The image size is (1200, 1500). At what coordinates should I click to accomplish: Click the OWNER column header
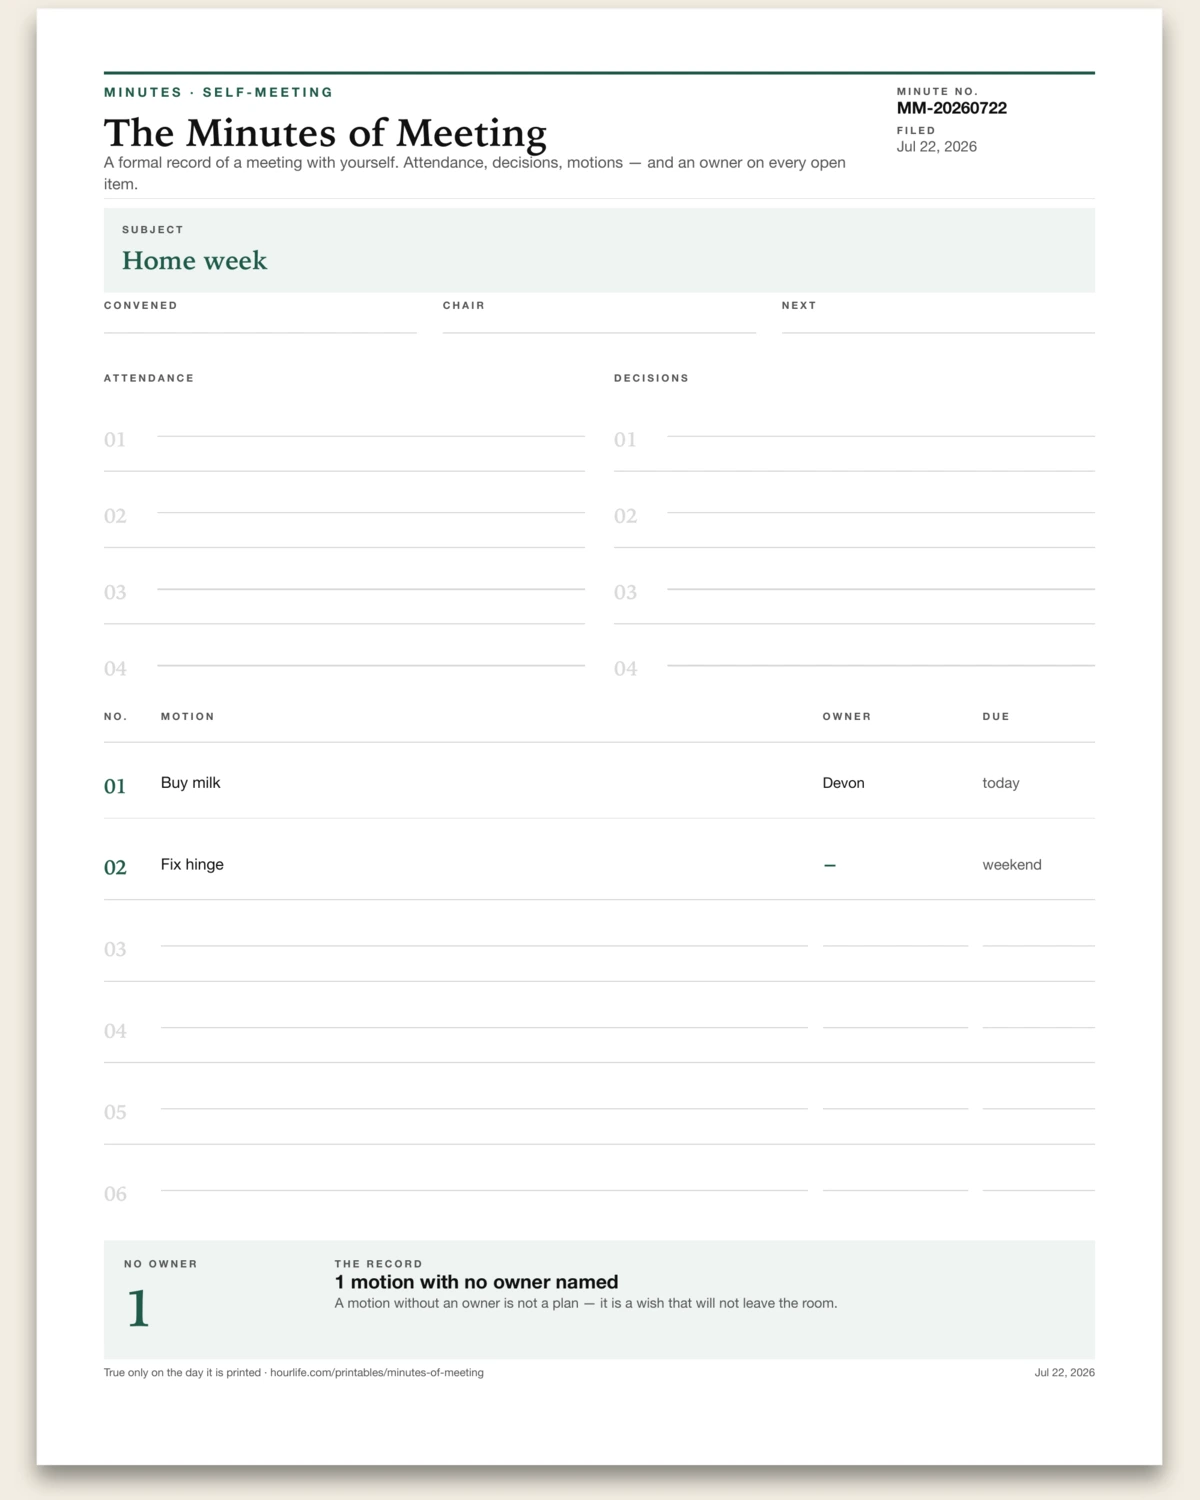(x=846, y=716)
